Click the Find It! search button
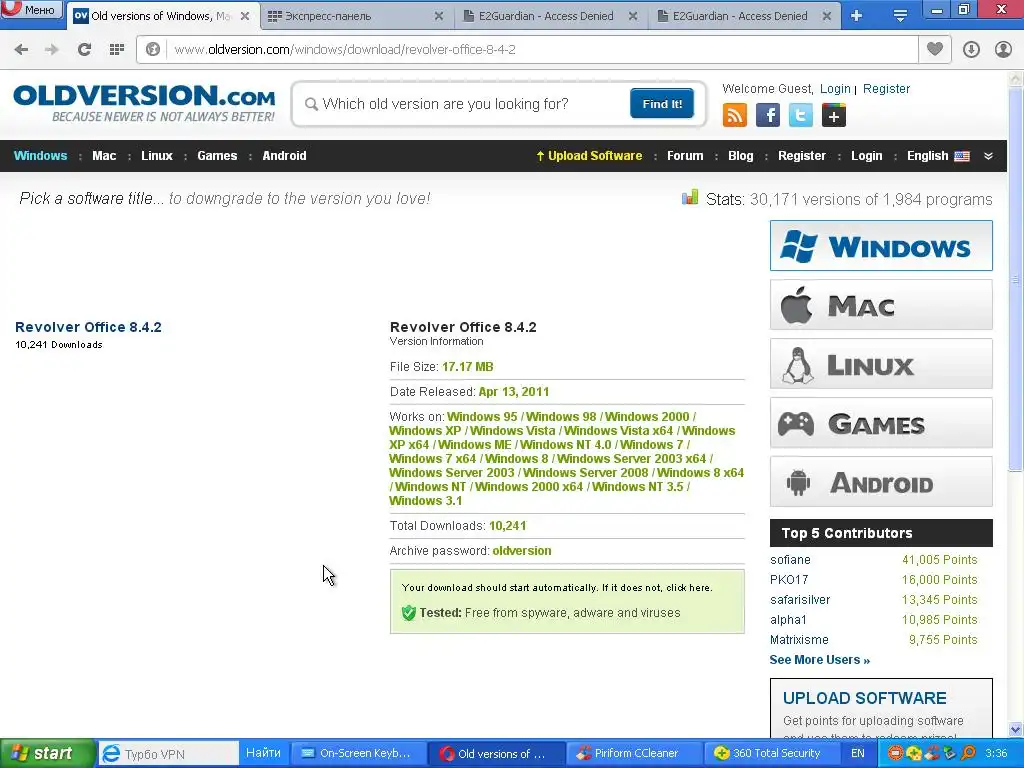The width and height of the screenshot is (1024, 768). click(662, 104)
